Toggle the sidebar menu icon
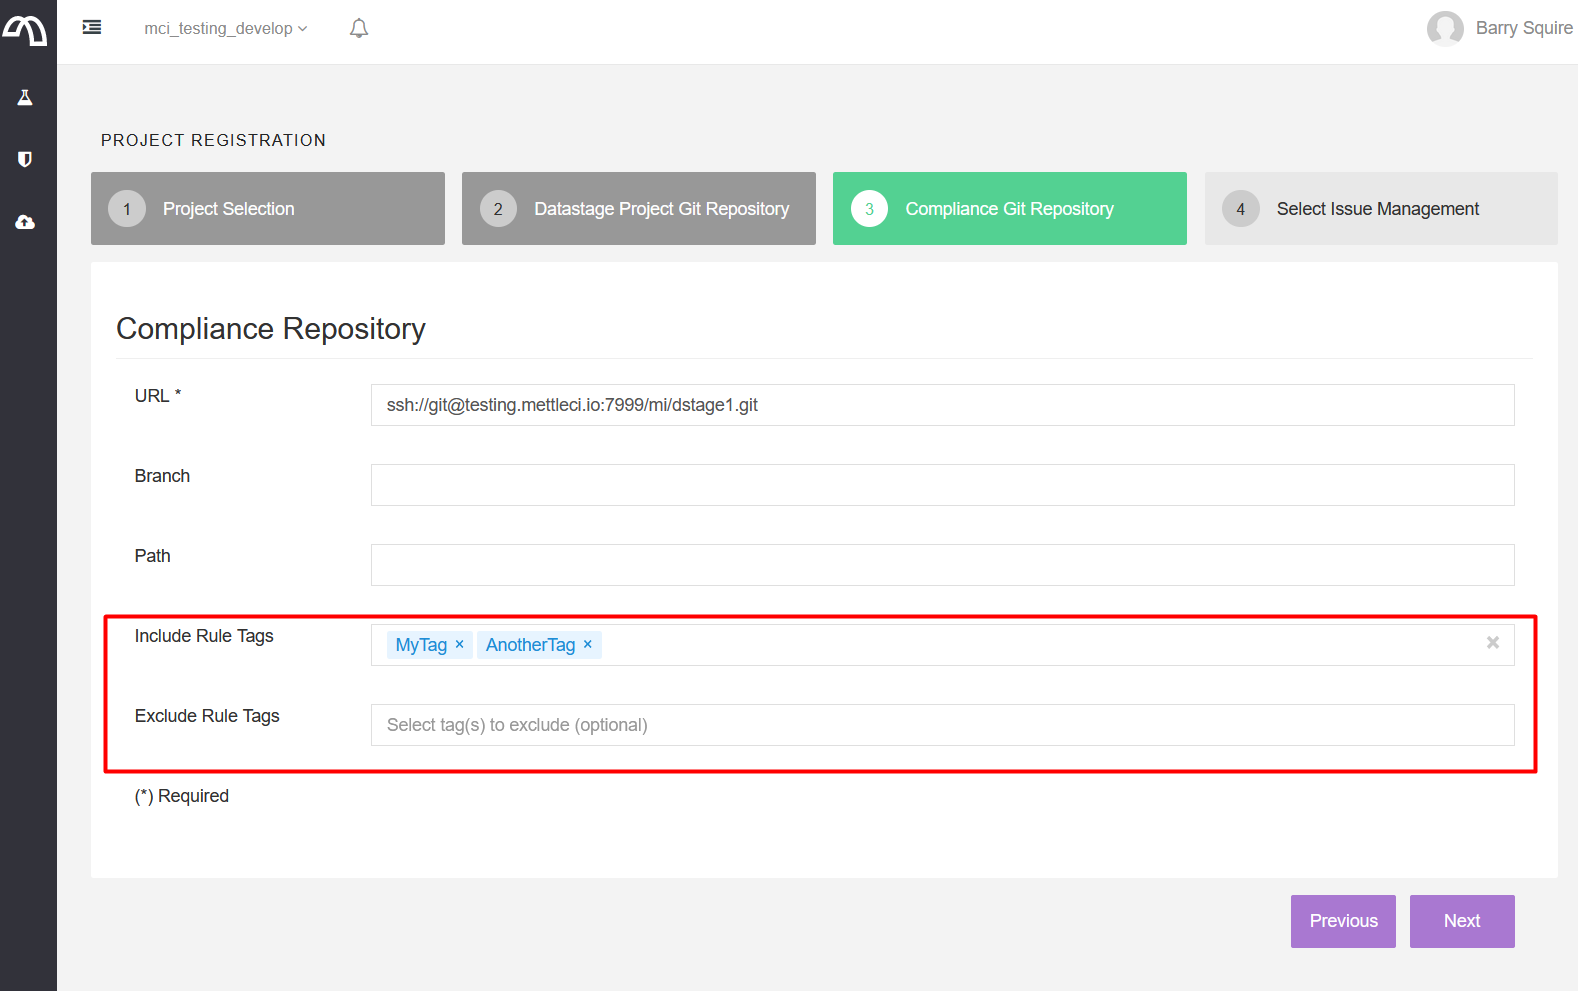 click(x=92, y=28)
